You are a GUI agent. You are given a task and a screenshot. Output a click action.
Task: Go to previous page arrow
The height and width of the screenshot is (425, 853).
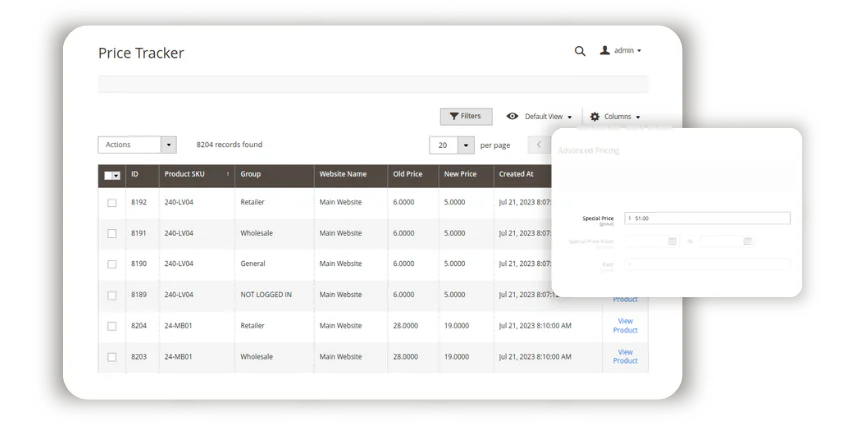(539, 145)
